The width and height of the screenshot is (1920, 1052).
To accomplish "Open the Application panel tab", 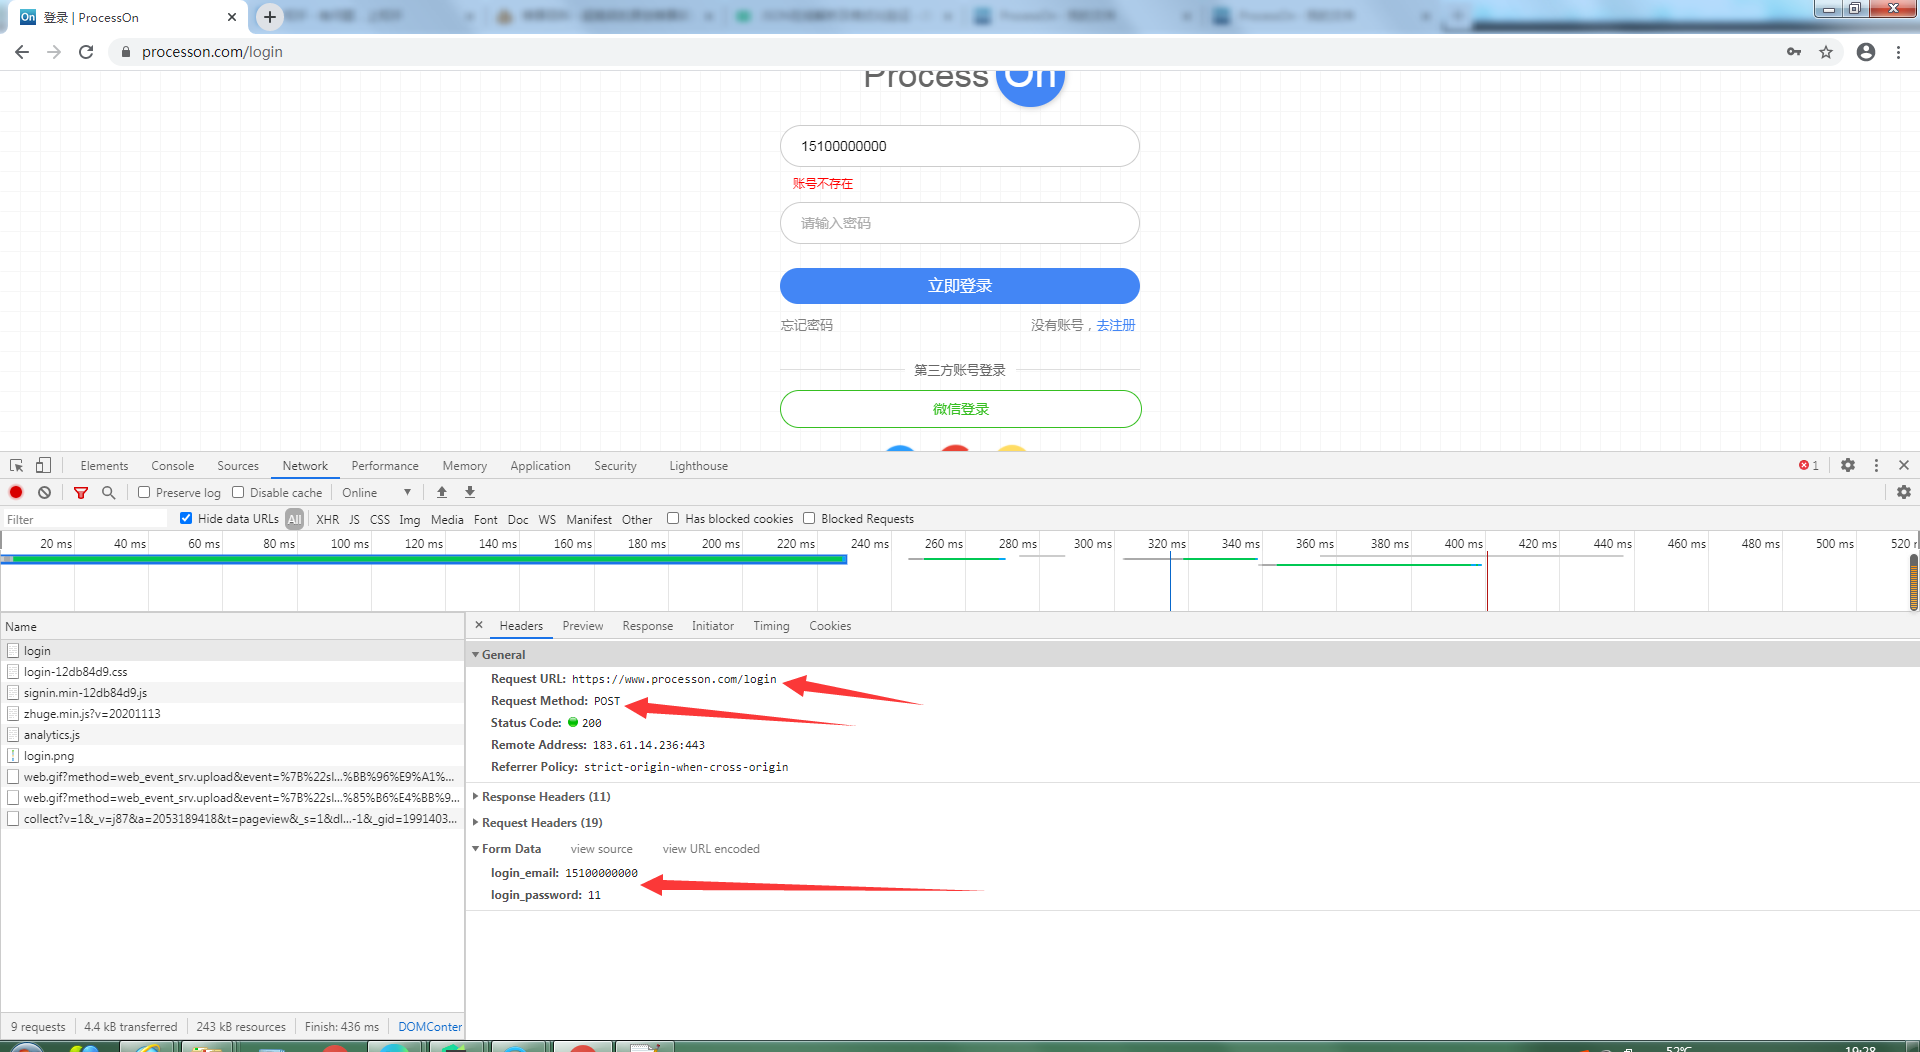I will [540, 466].
